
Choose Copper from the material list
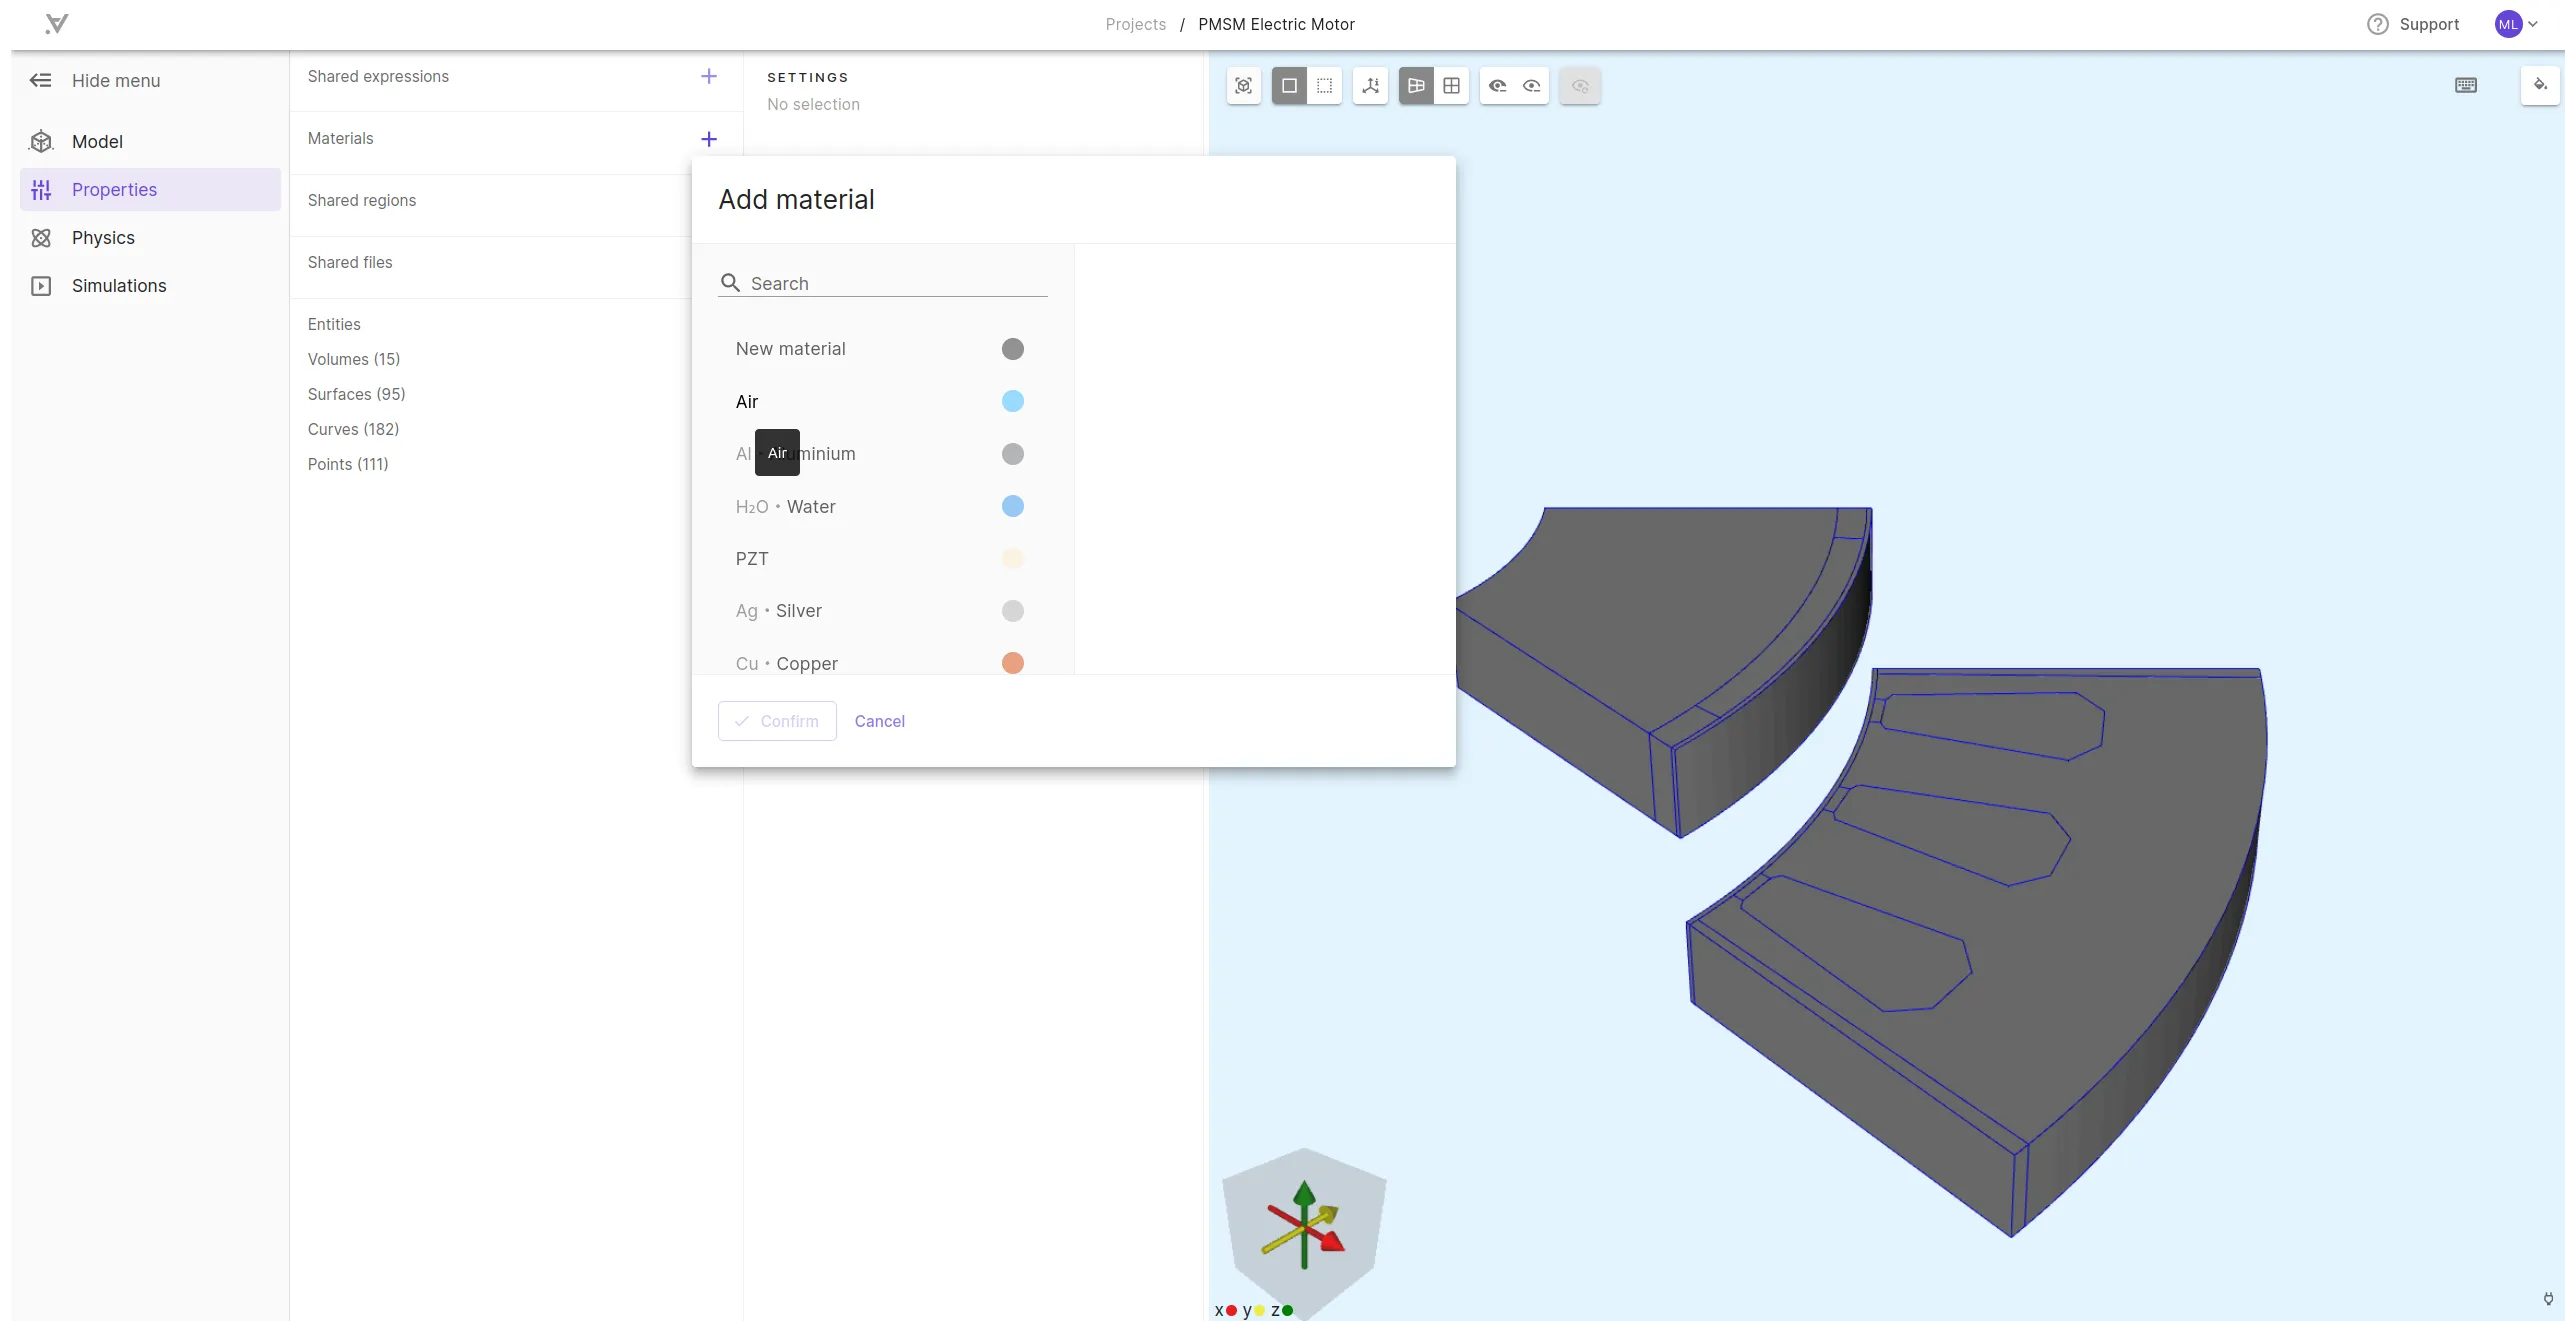[x=880, y=663]
